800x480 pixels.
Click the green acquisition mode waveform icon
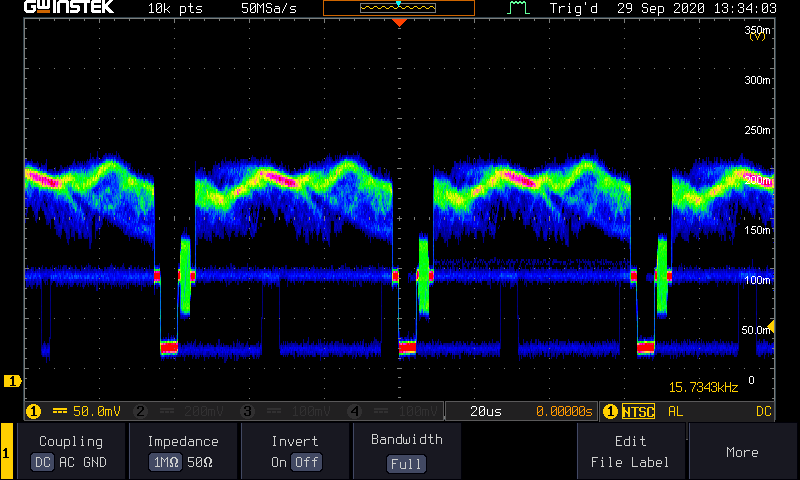(517, 8)
